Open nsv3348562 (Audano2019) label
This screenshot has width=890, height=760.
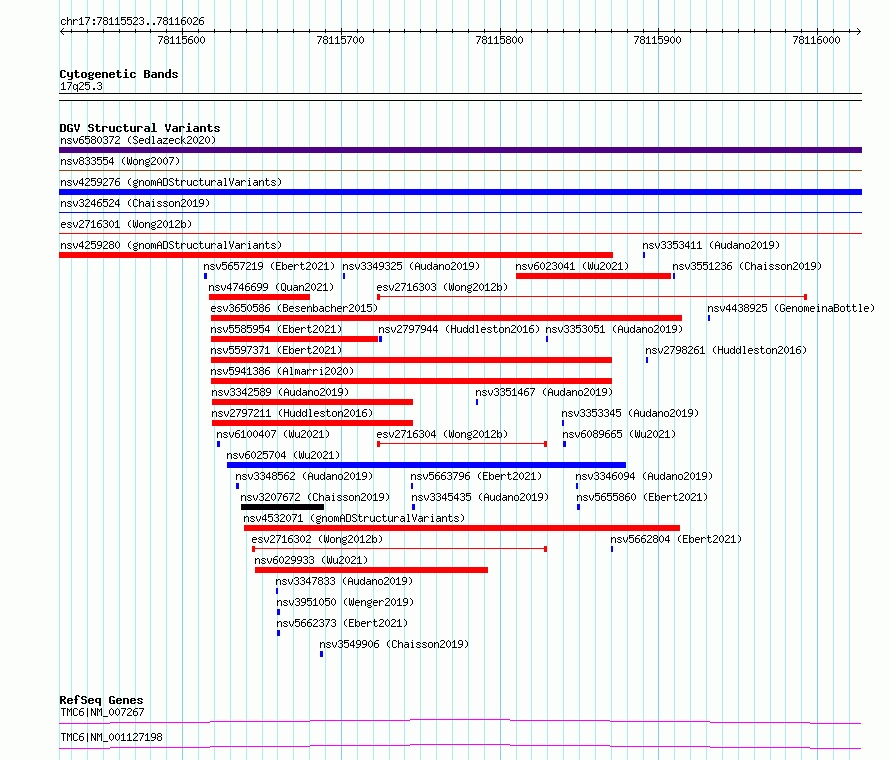304,476
